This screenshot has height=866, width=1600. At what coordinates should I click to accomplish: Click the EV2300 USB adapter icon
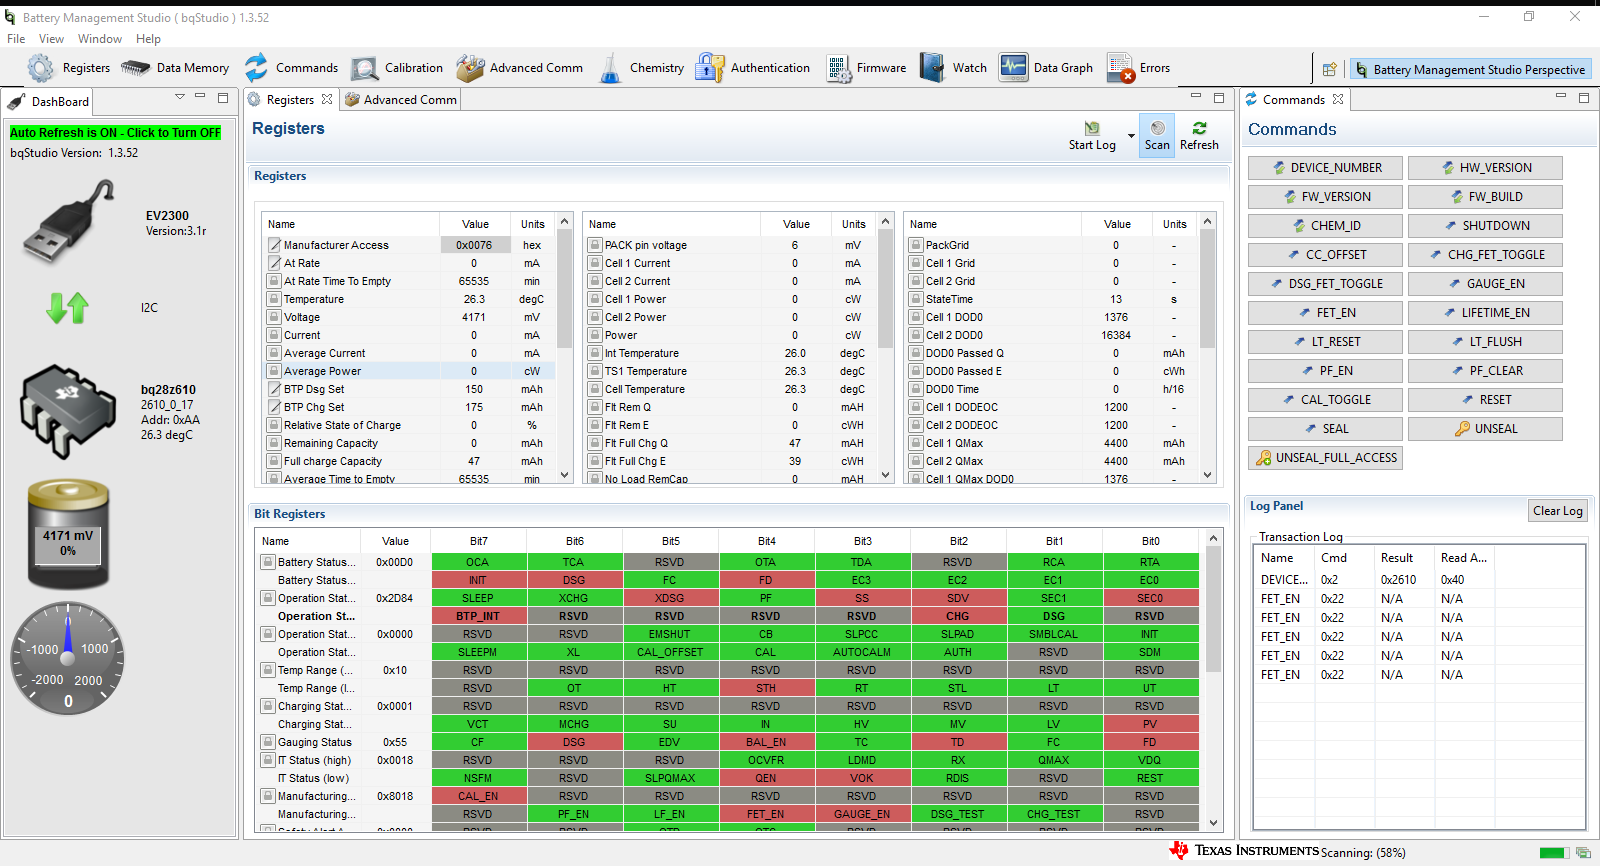click(x=68, y=222)
